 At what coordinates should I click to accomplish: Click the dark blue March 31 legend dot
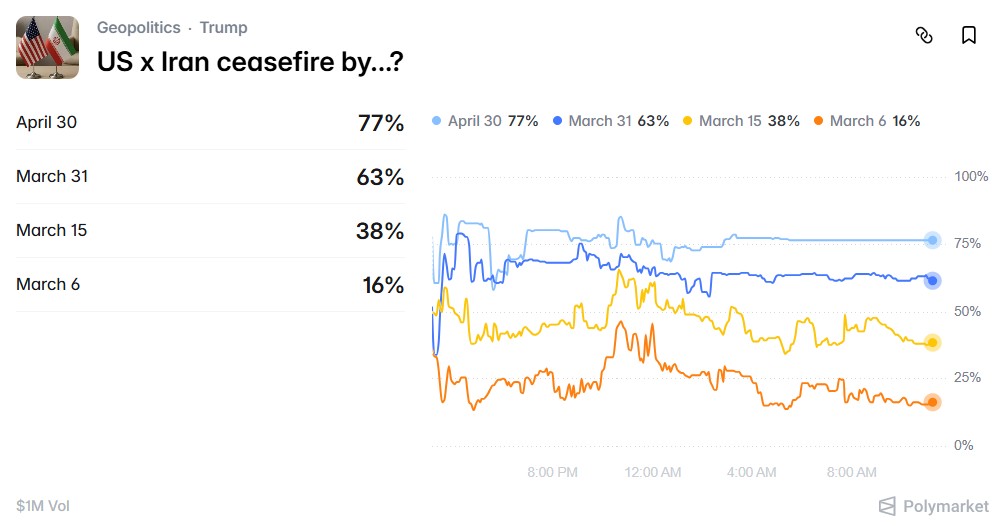[557, 121]
